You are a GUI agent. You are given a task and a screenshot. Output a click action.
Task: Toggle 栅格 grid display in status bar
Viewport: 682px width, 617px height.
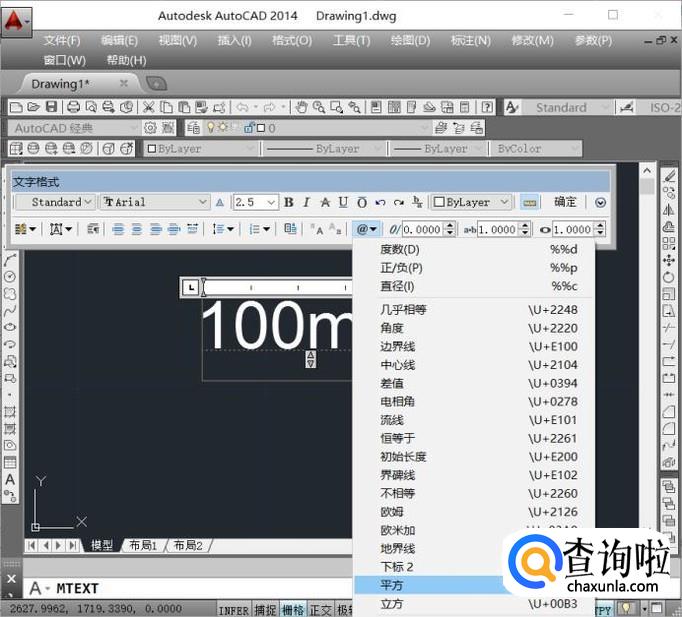pos(293,609)
